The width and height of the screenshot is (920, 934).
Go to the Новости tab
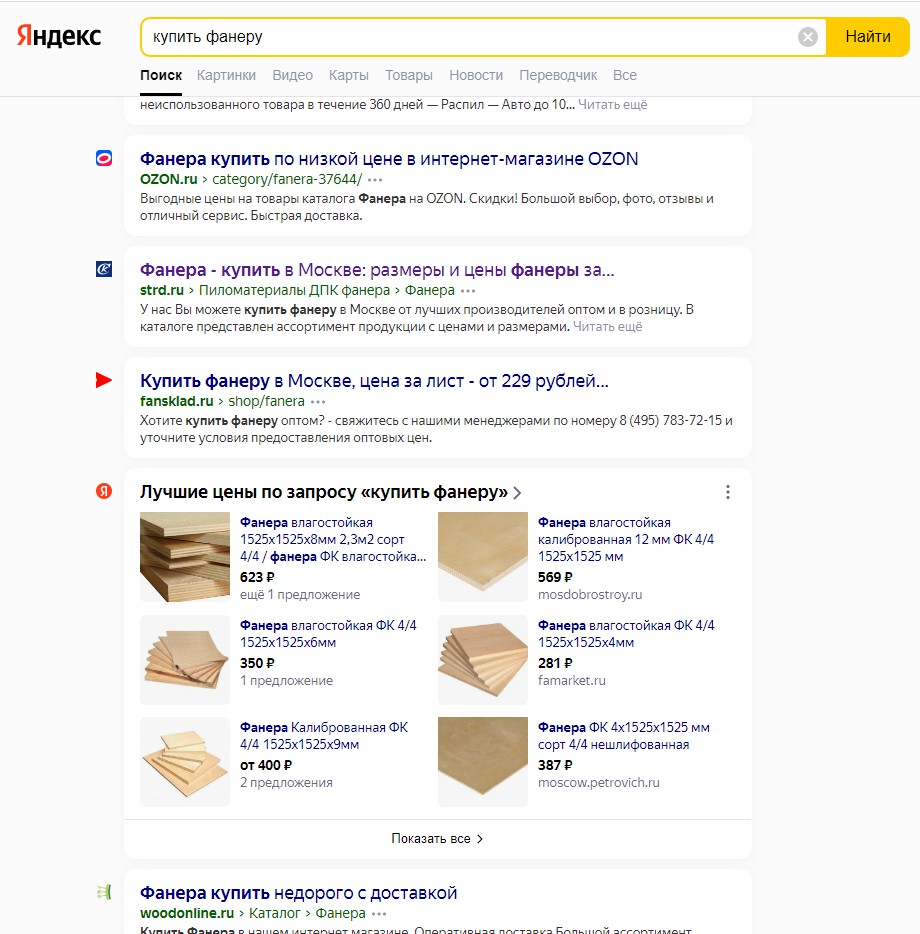476,76
